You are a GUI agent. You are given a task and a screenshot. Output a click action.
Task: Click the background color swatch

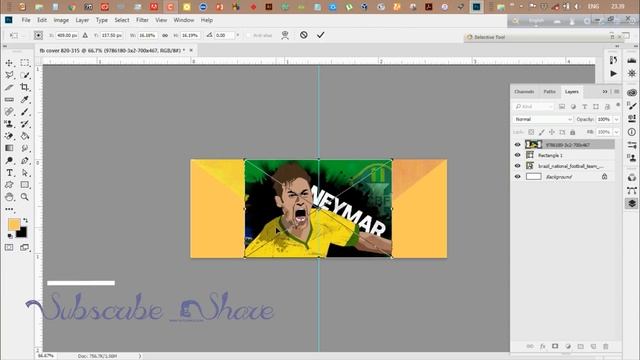point(22,233)
